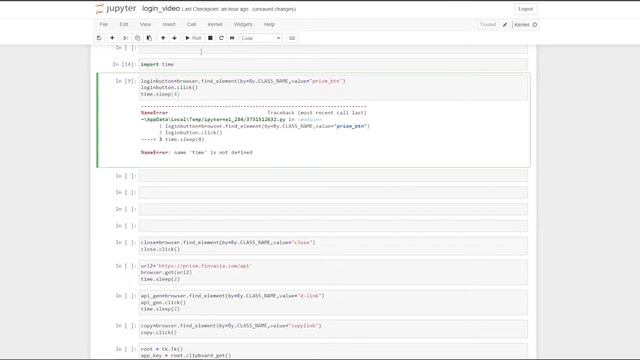Click the 'name time is not defined' error message
Screen dimensions: 640x360
pyautogui.click(x=197, y=153)
